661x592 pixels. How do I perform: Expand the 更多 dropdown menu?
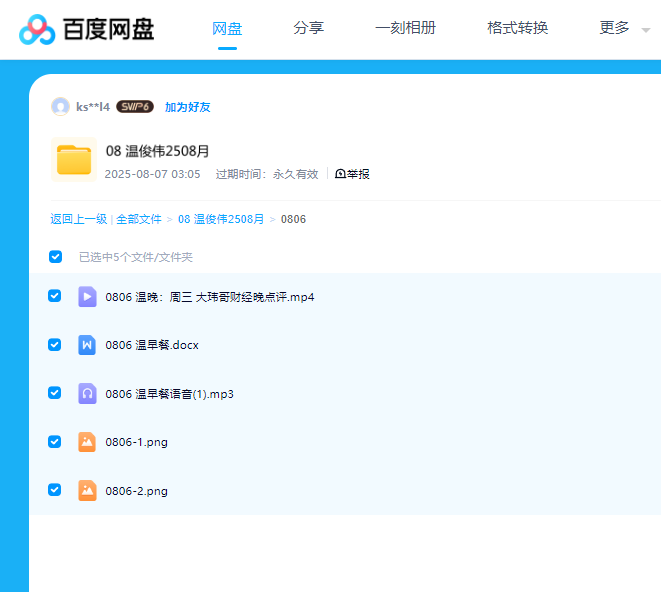click(623, 29)
